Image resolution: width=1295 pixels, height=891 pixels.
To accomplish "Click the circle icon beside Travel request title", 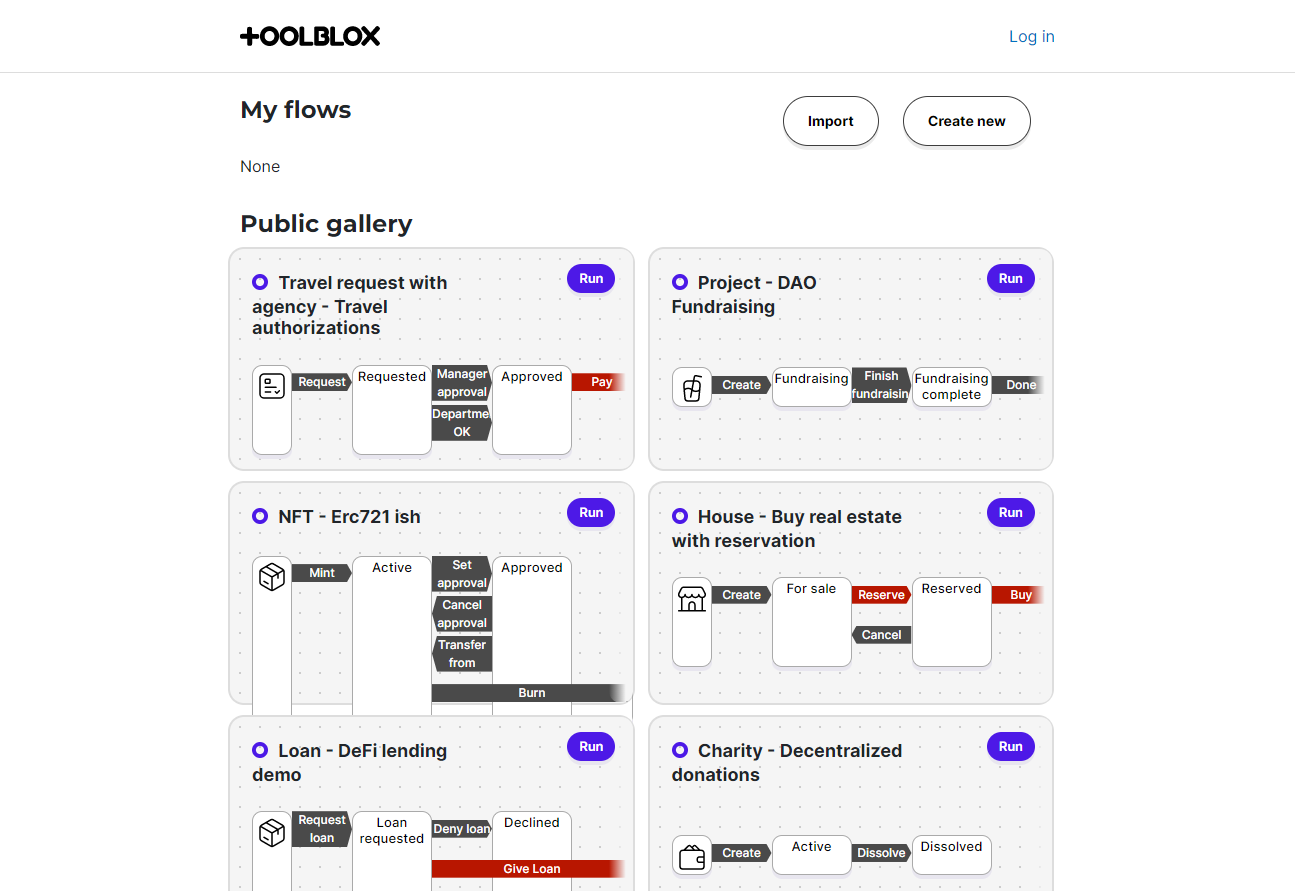I will point(260,283).
